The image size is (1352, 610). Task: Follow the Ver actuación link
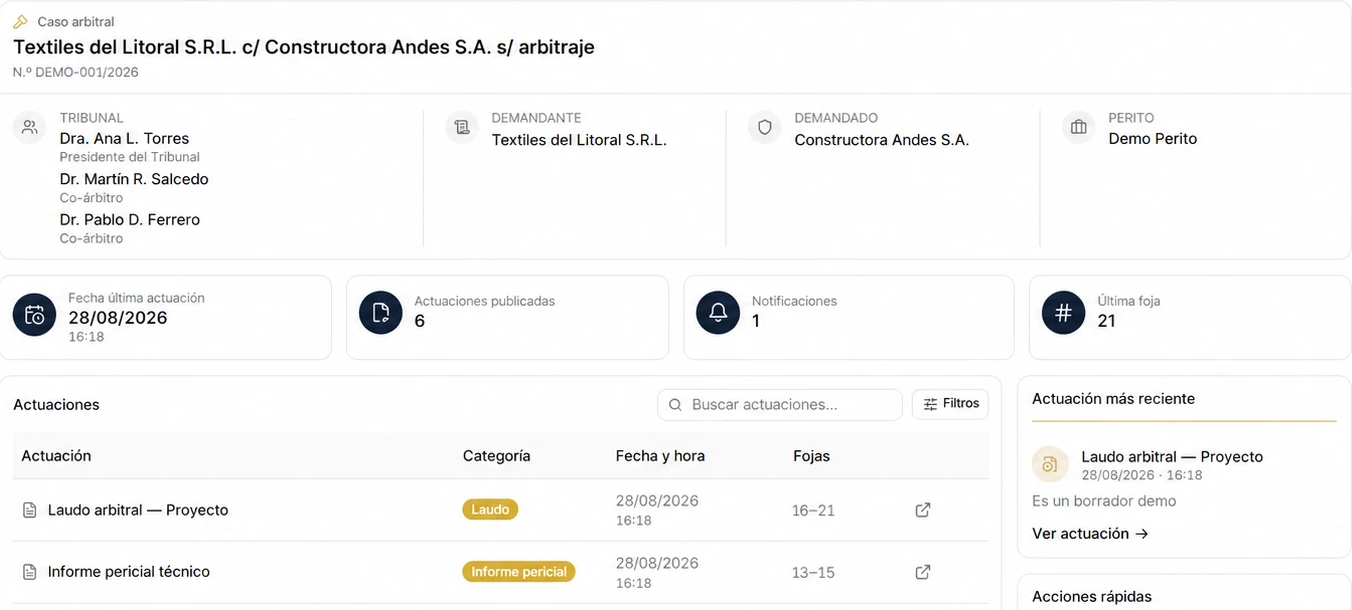pyautogui.click(x=1090, y=534)
